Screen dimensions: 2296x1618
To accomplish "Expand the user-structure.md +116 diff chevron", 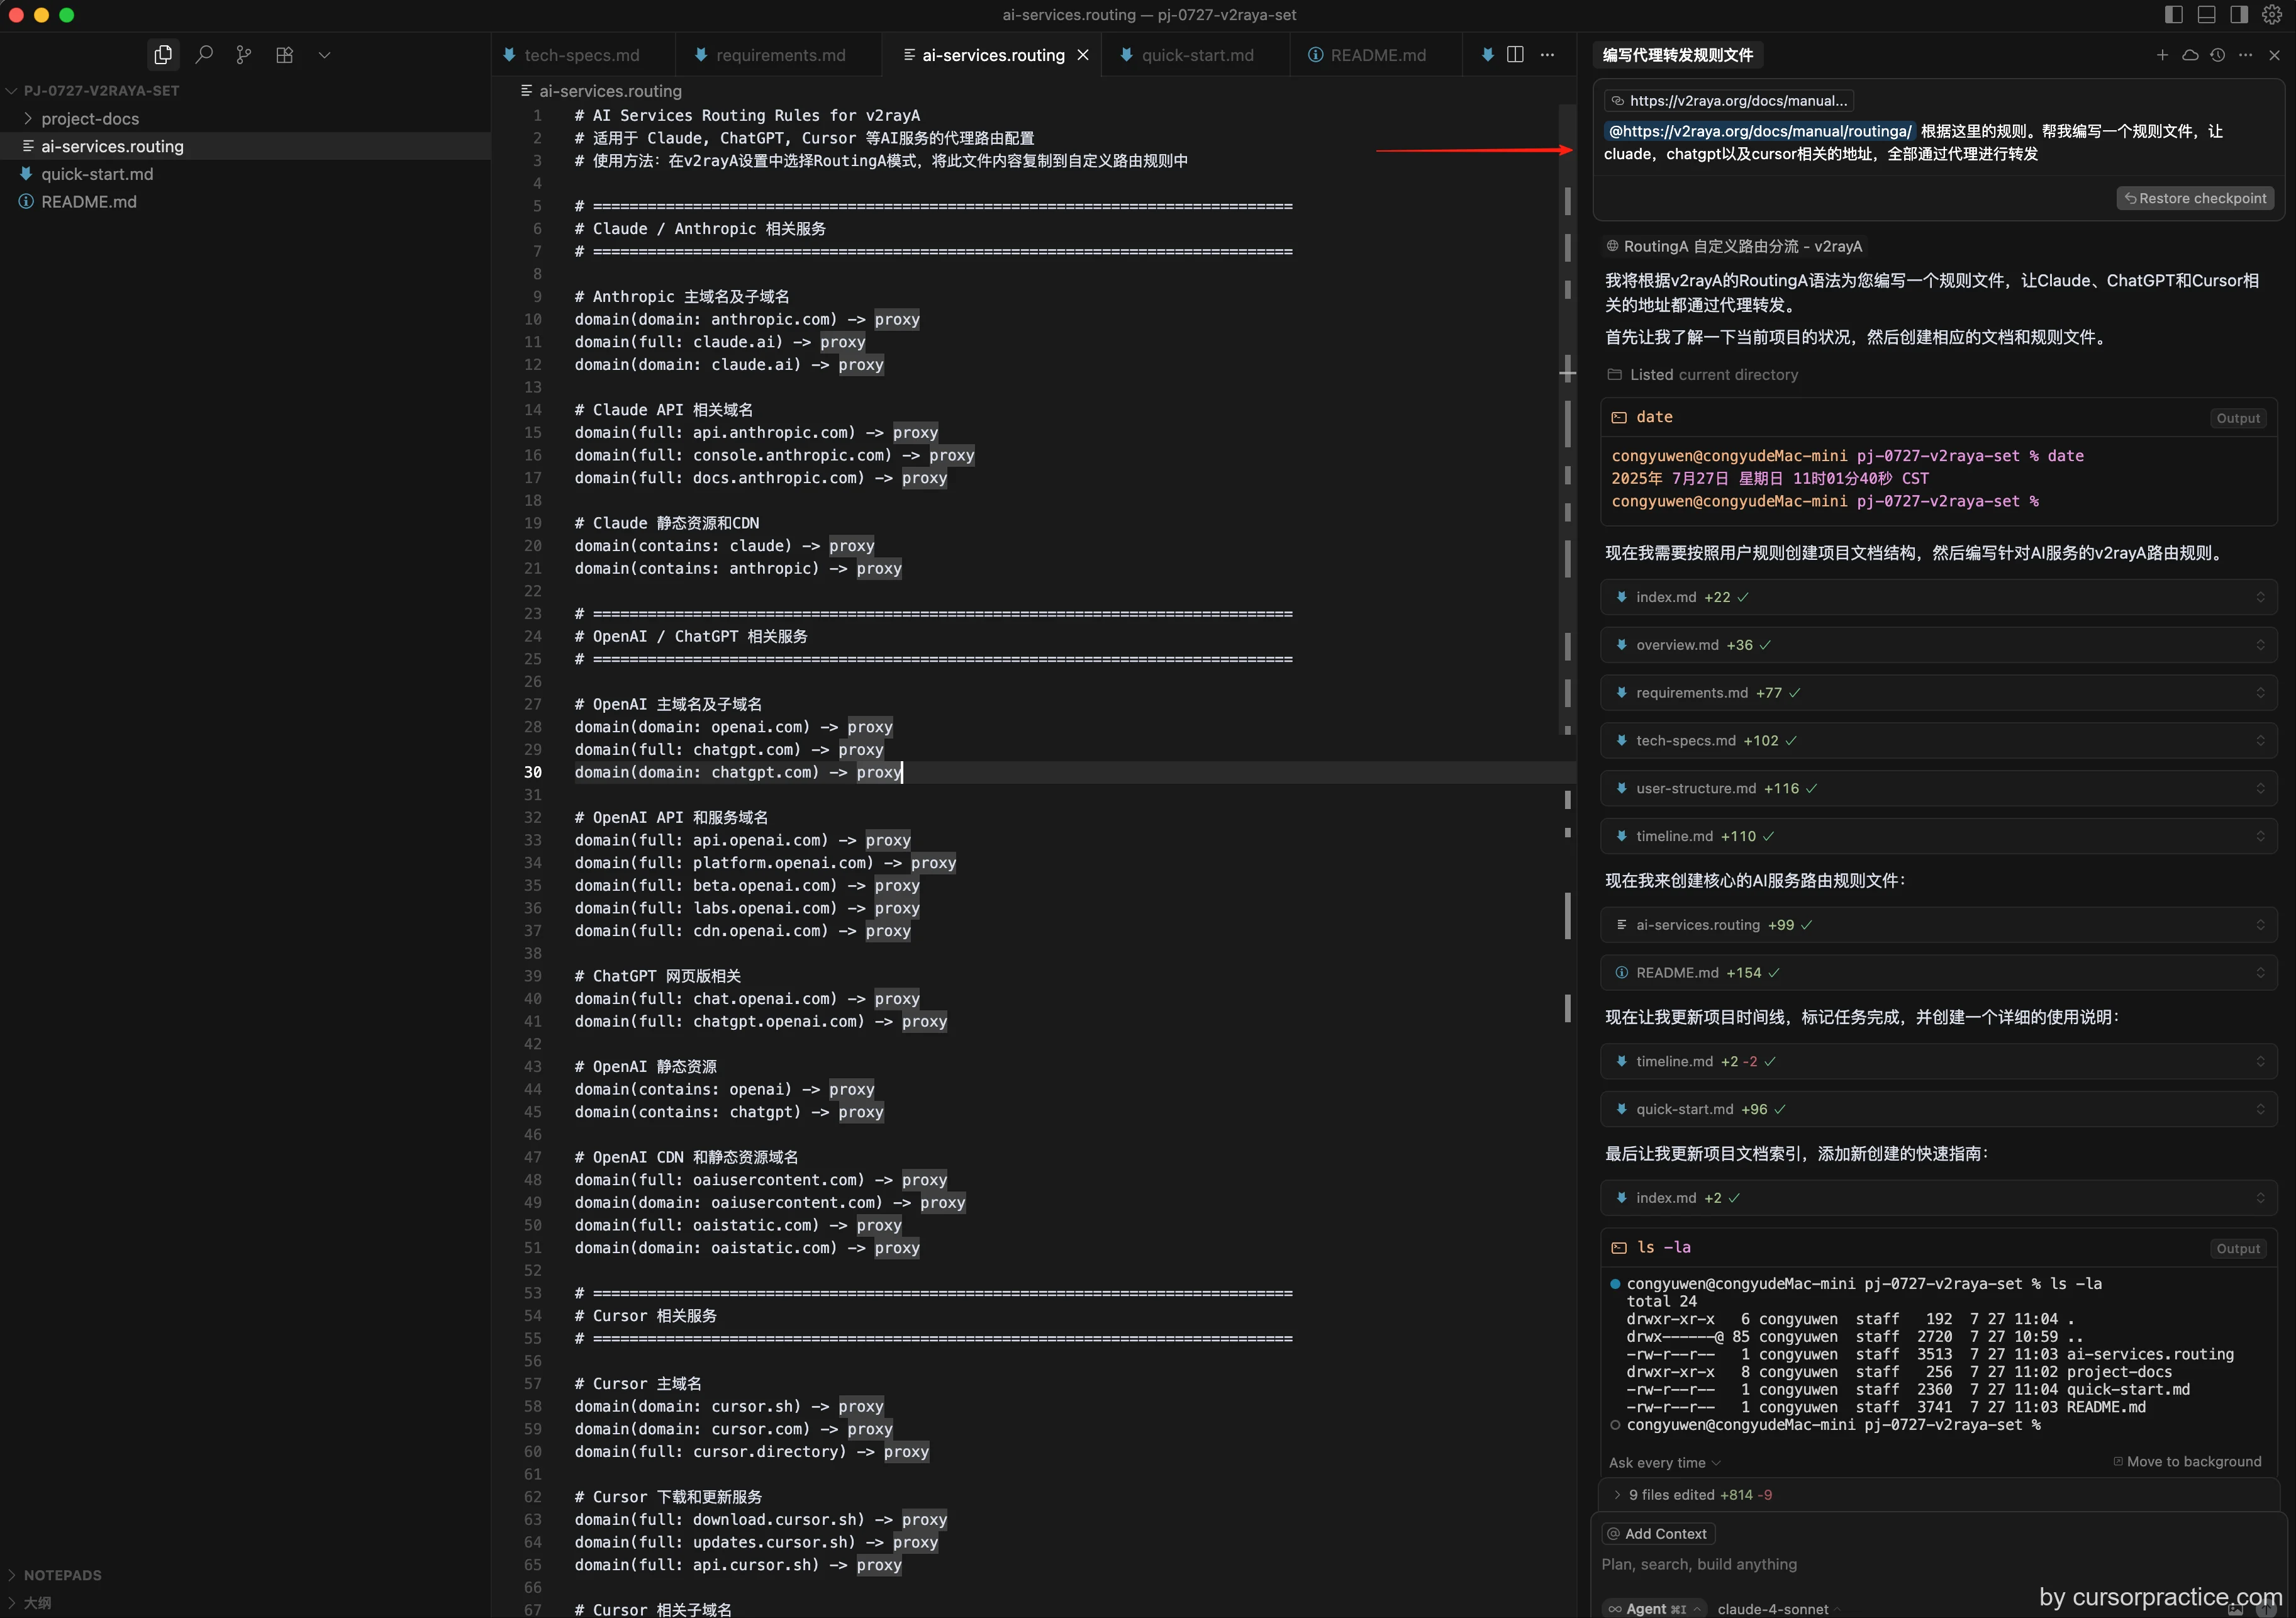I will click(x=2260, y=788).
